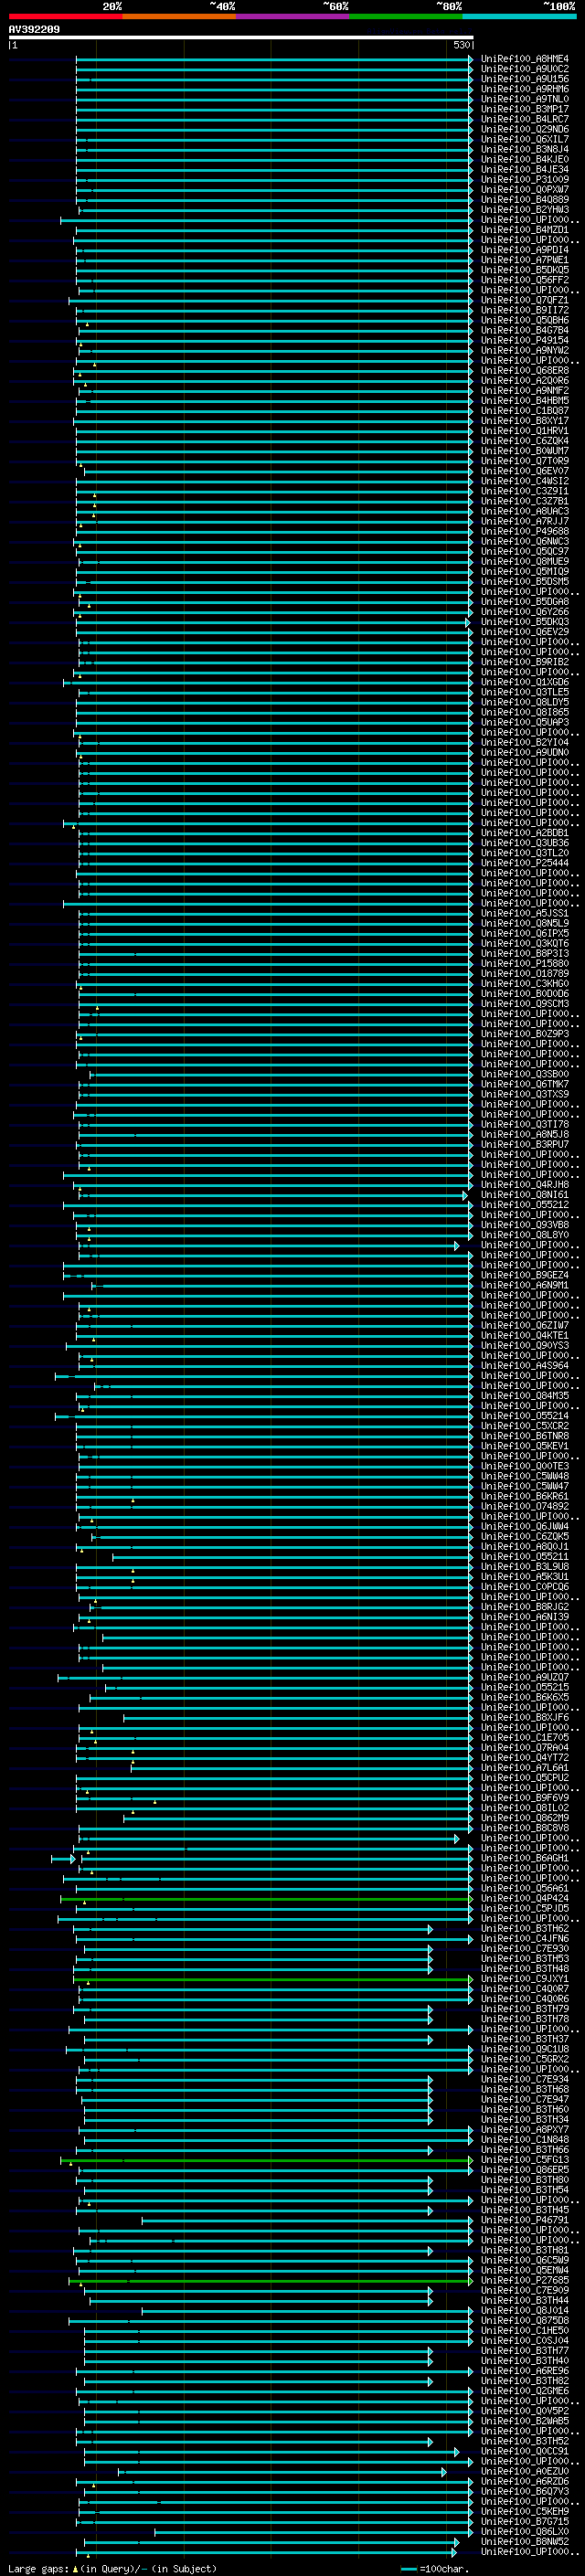This screenshot has width=585, height=2576.
Task: Select the UniRef100_Q7QFZ1 hit label
Action: [x=524, y=300]
